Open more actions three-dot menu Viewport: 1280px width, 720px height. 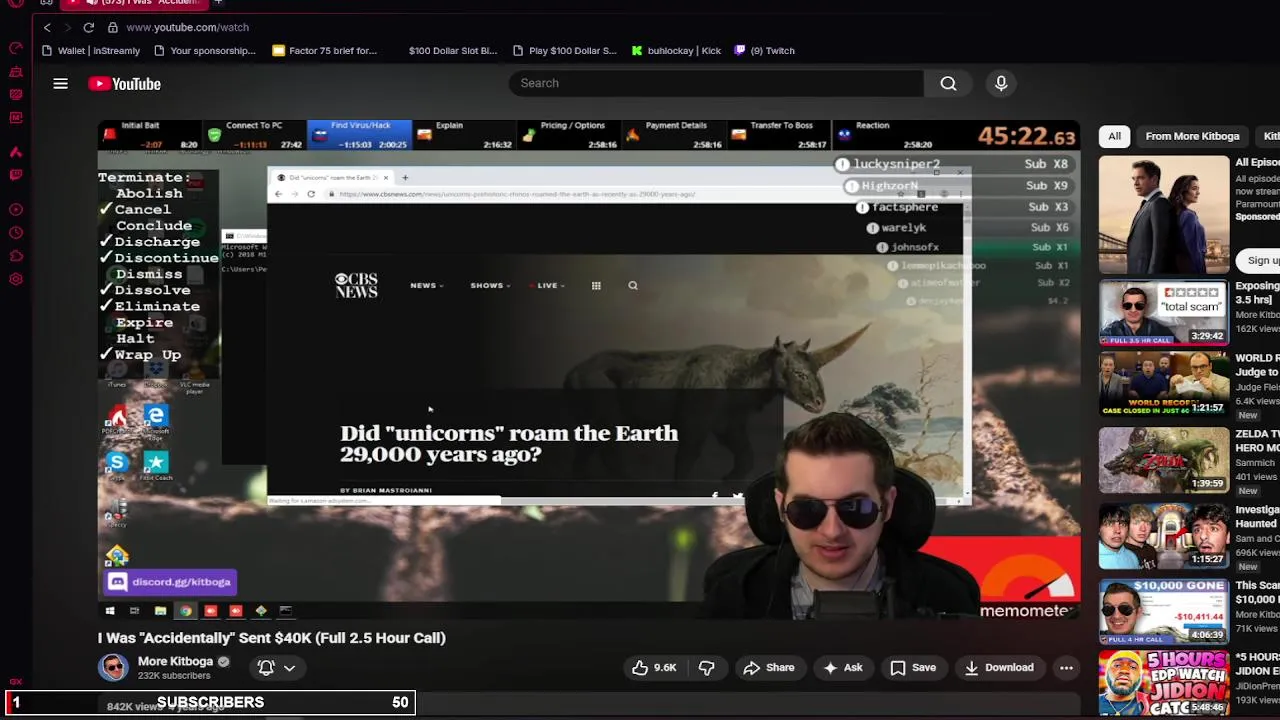[x=1066, y=667]
